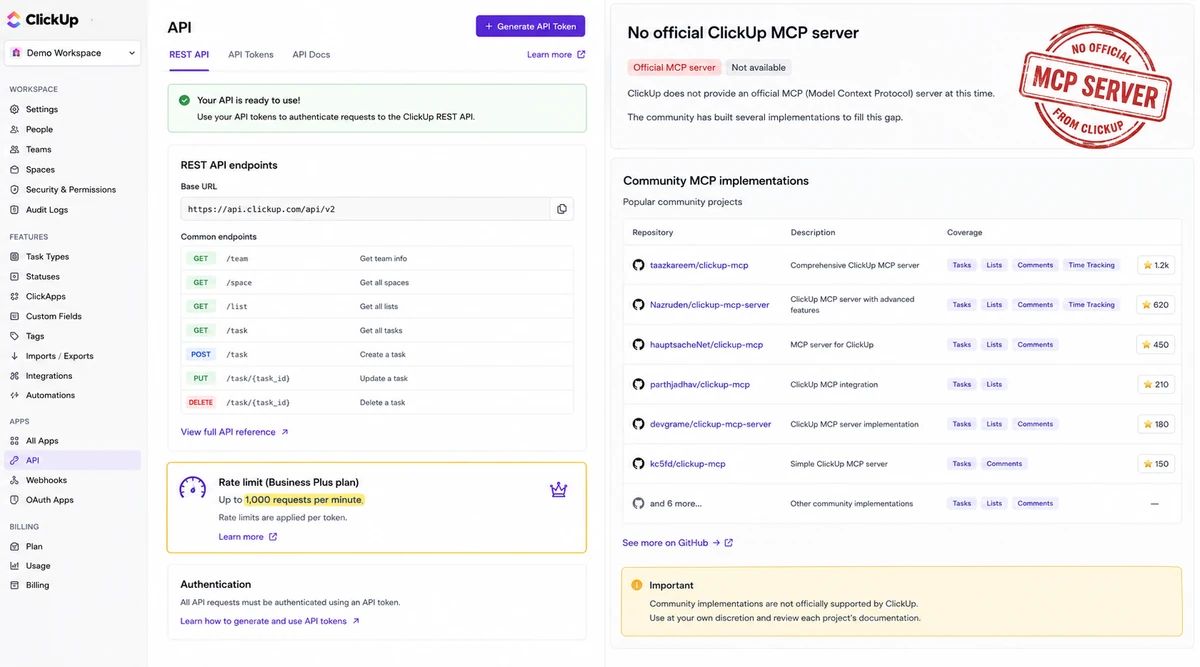Open the People icon in the sidebar
The height and width of the screenshot is (667, 1200).
[15, 129]
